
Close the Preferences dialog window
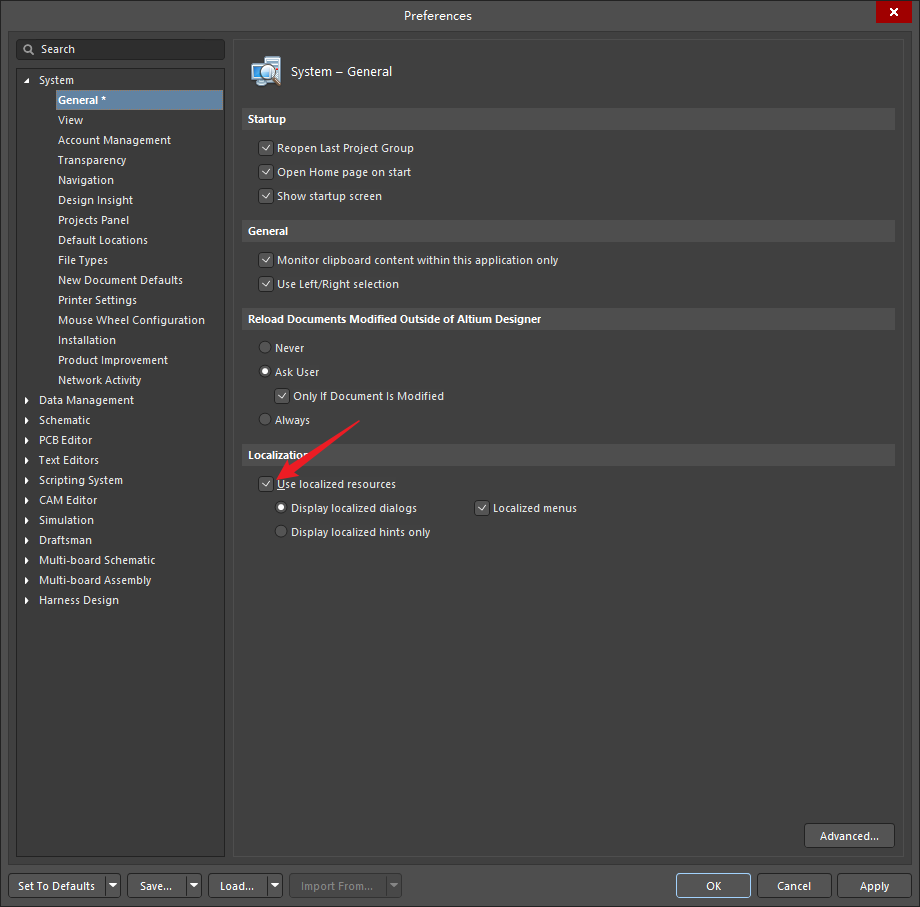click(892, 13)
